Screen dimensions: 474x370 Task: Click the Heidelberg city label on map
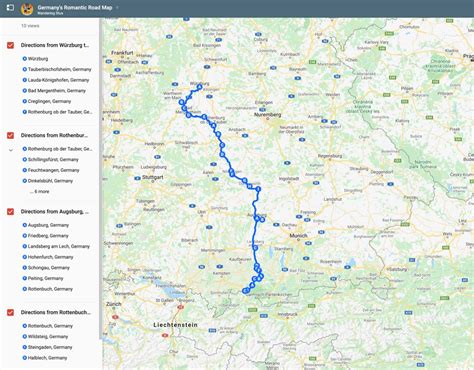click(122, 120)
